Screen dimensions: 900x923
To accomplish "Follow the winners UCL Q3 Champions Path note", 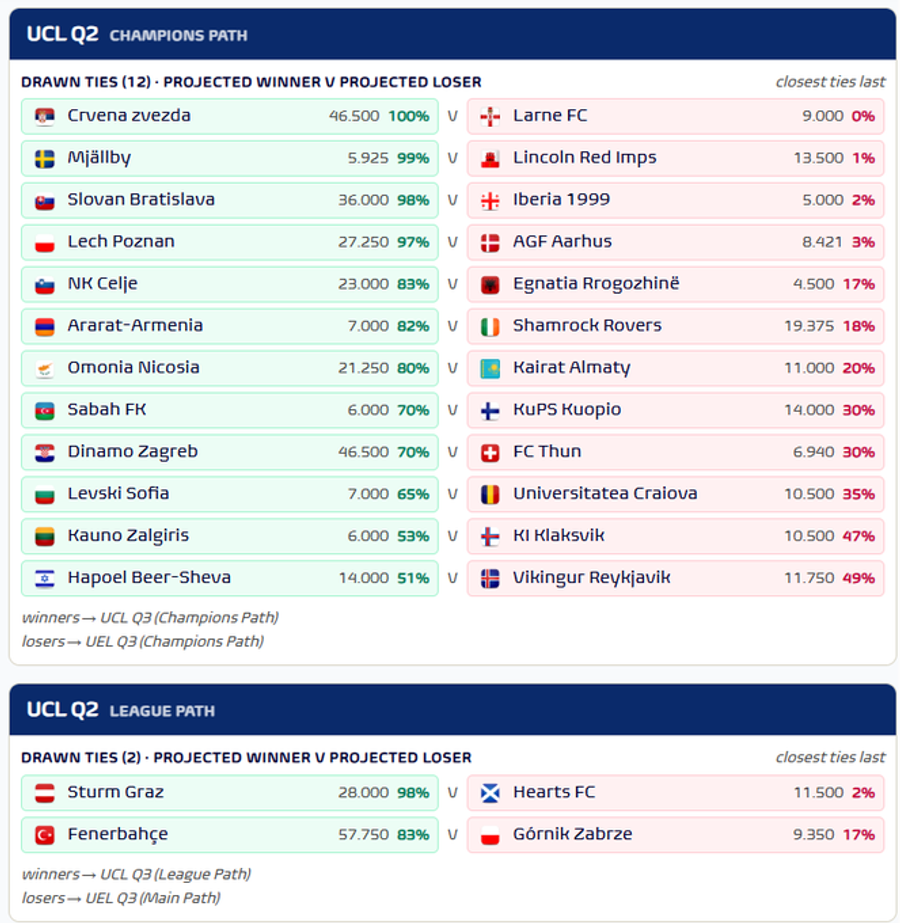I will (150, 617).
